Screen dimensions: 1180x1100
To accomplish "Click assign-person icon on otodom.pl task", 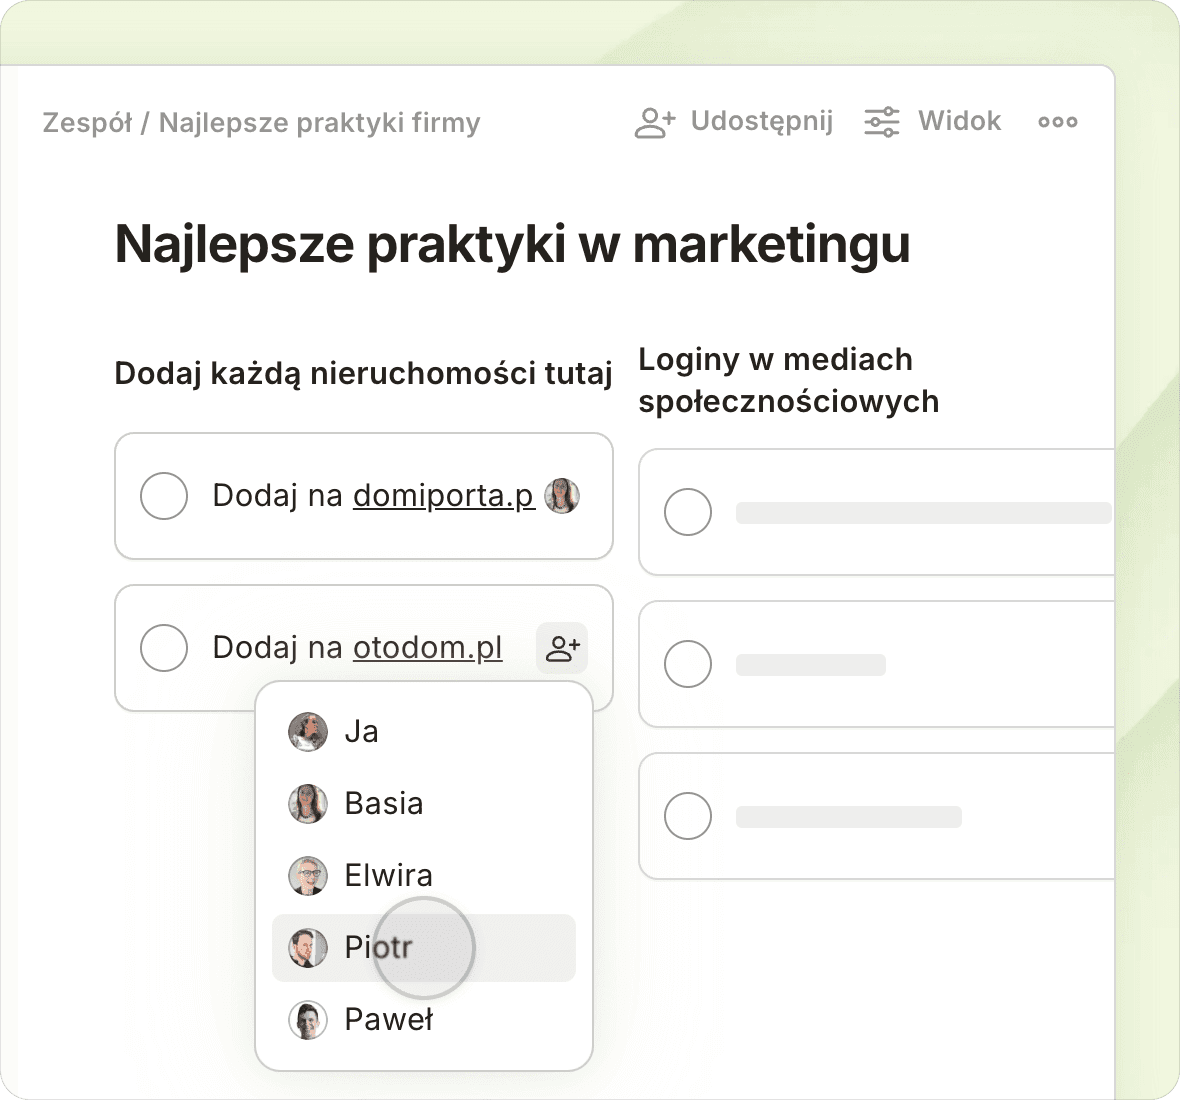I will [562, 648].
